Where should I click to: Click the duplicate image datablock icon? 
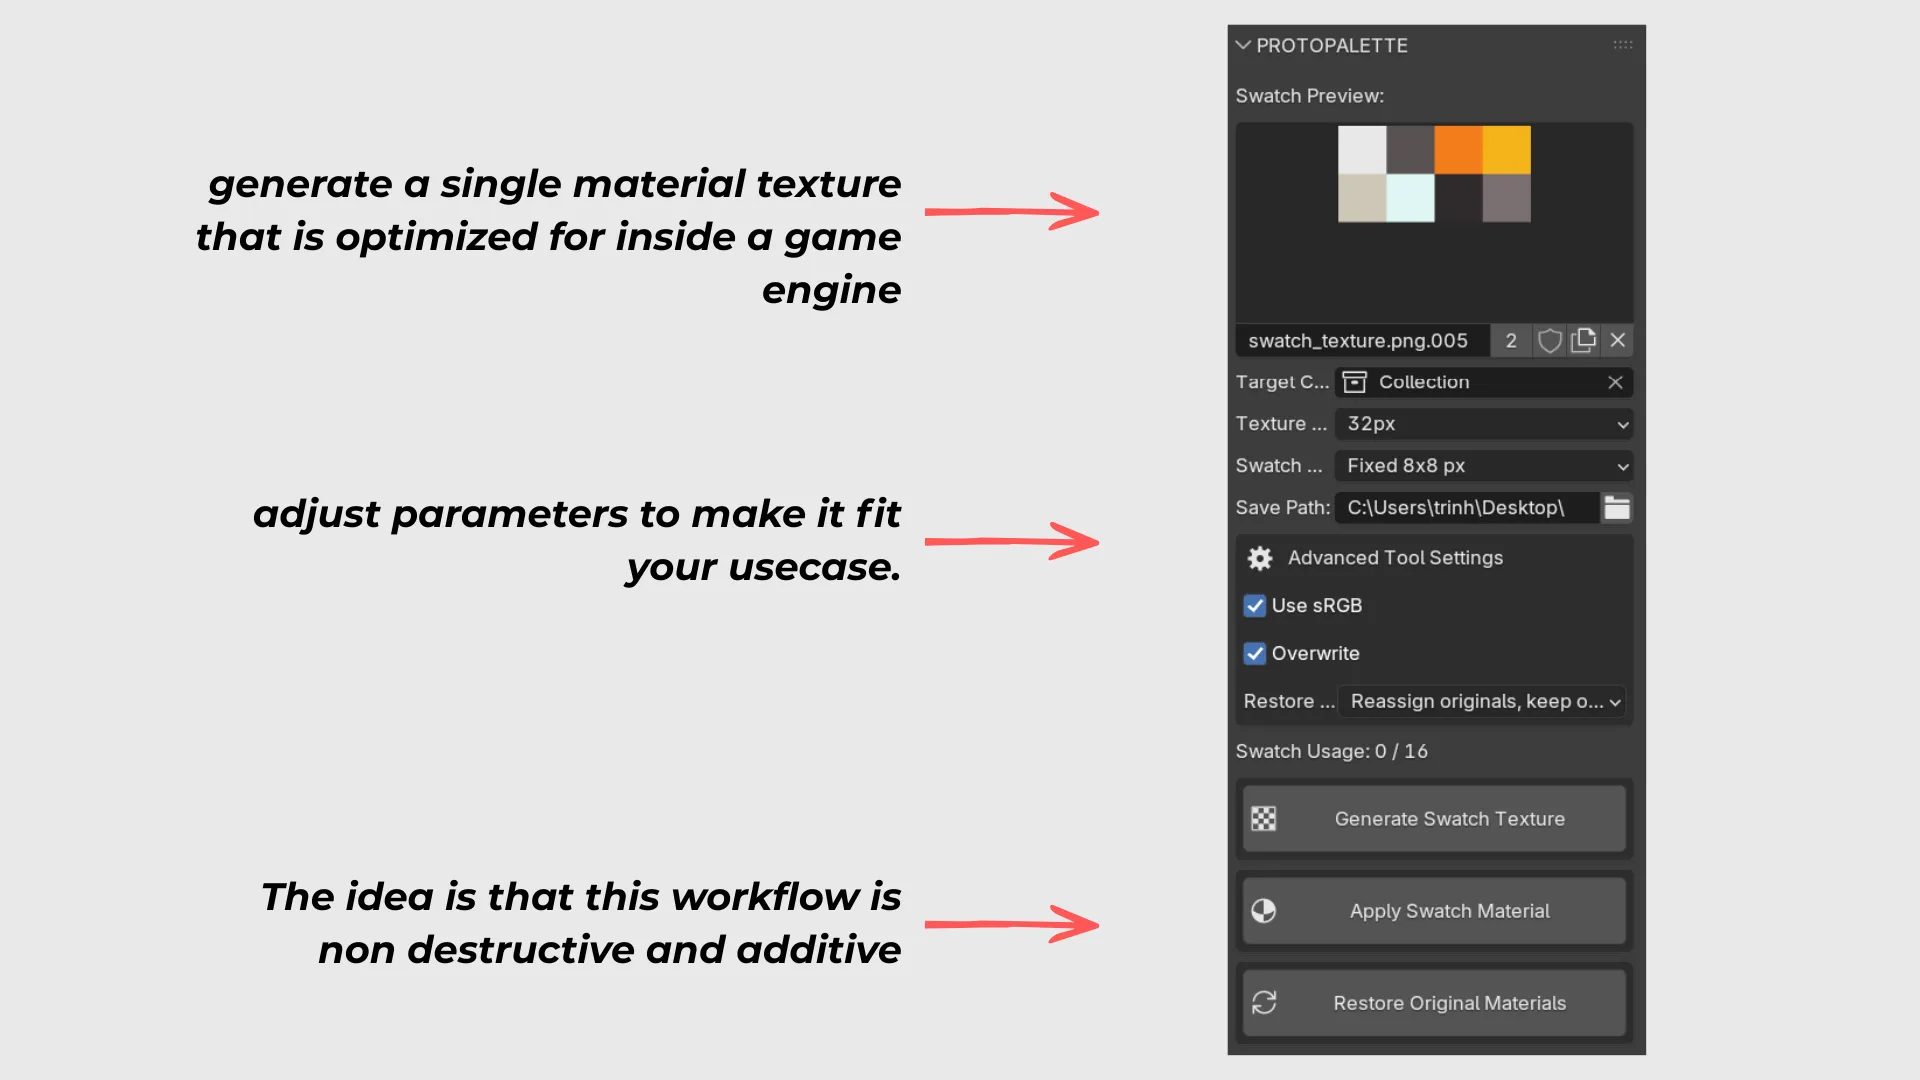click(x=1583, y=341)
